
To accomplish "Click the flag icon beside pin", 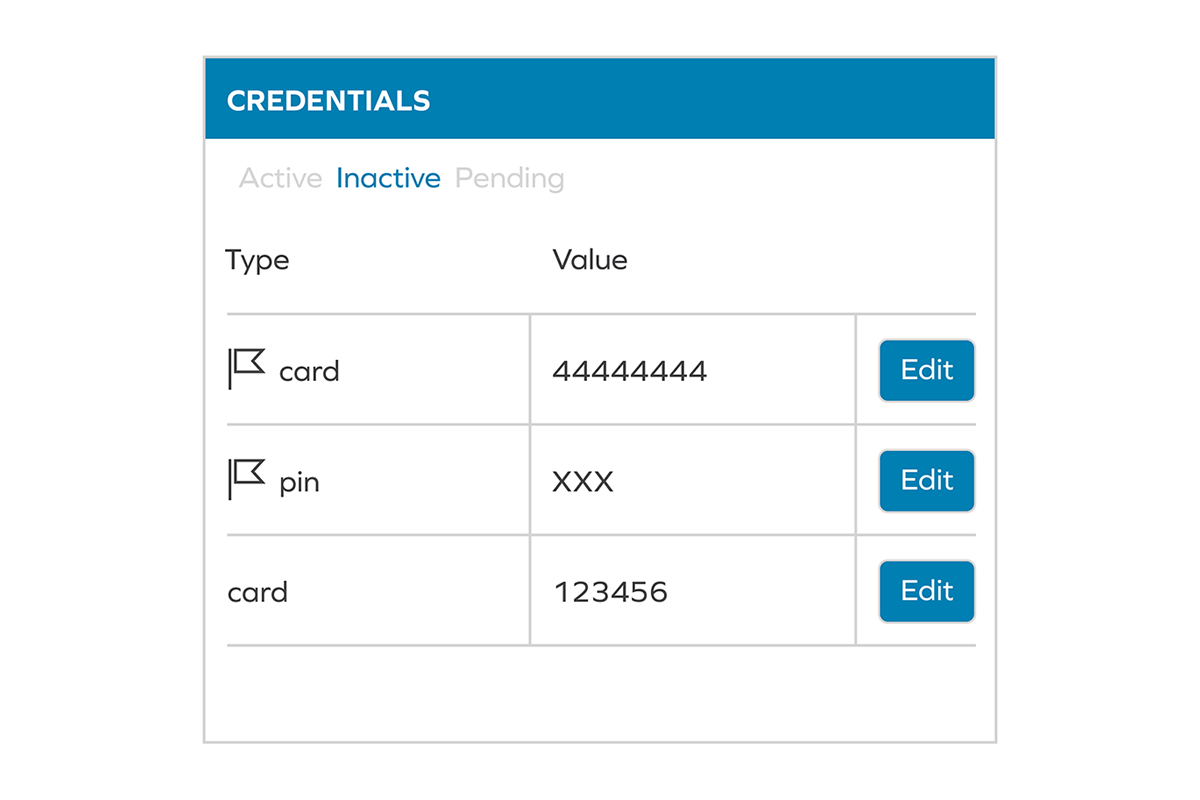I will pyautogui.click(x=246, y=479).
